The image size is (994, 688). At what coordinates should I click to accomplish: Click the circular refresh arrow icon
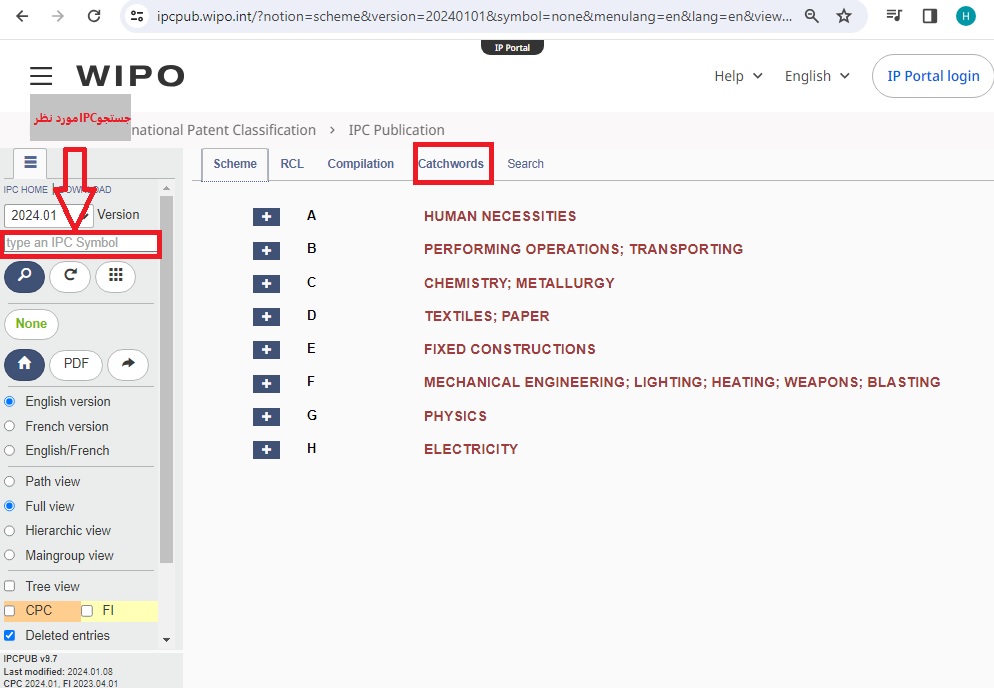[x=70, y=276]
